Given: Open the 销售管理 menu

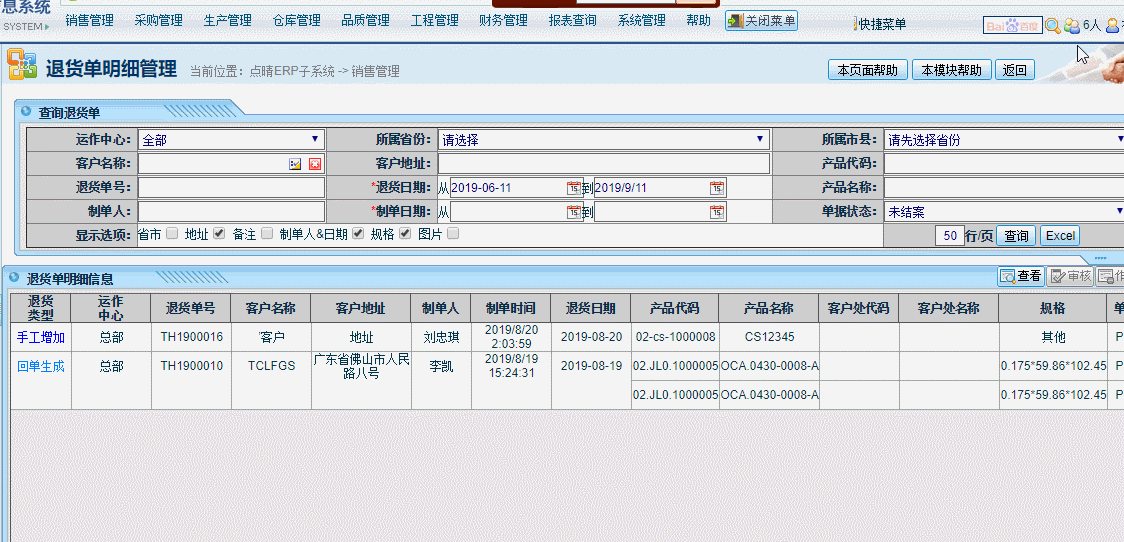Looking at the screenshot, I should pos(89,20).
